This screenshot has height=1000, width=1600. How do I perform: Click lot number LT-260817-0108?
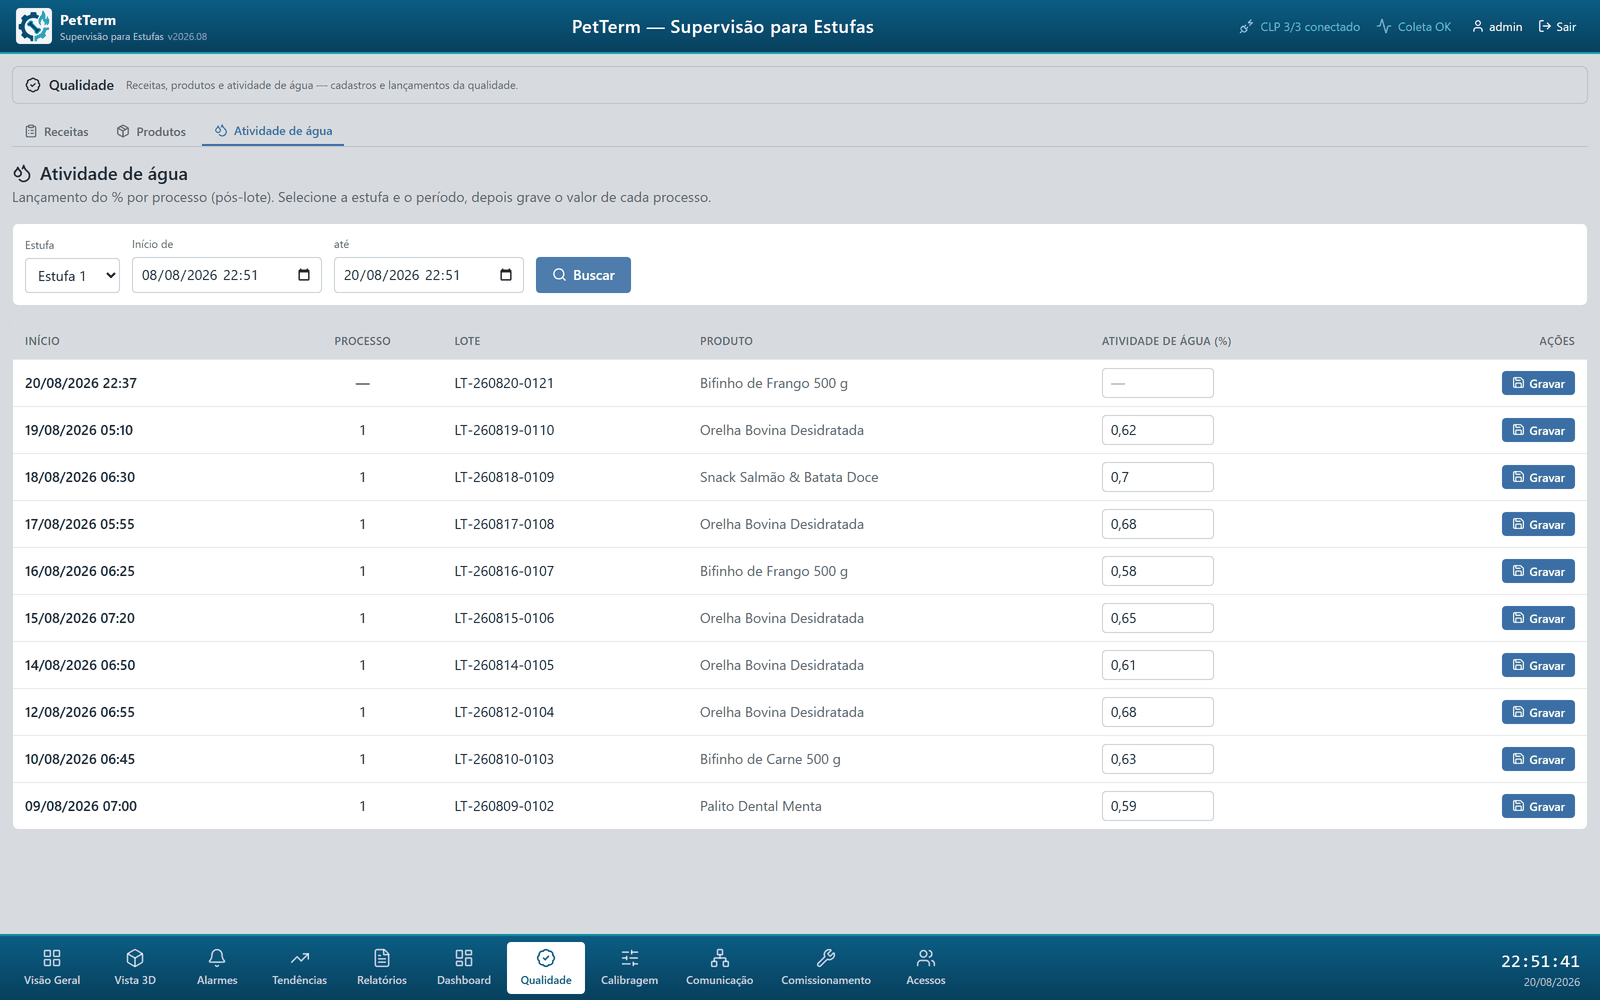pos(504,524)
